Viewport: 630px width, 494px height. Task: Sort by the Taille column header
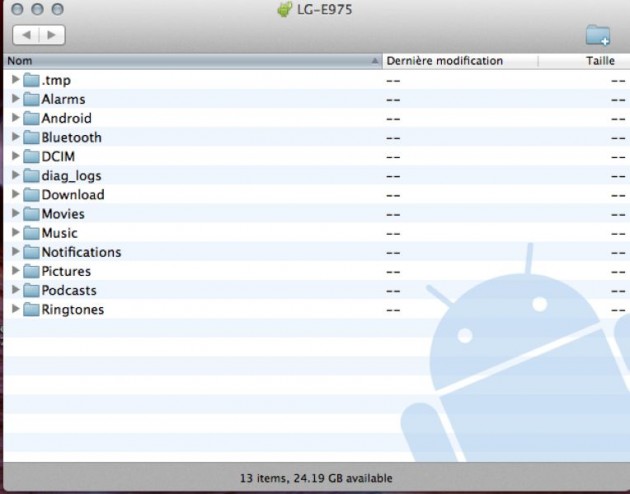click(584, 61)
